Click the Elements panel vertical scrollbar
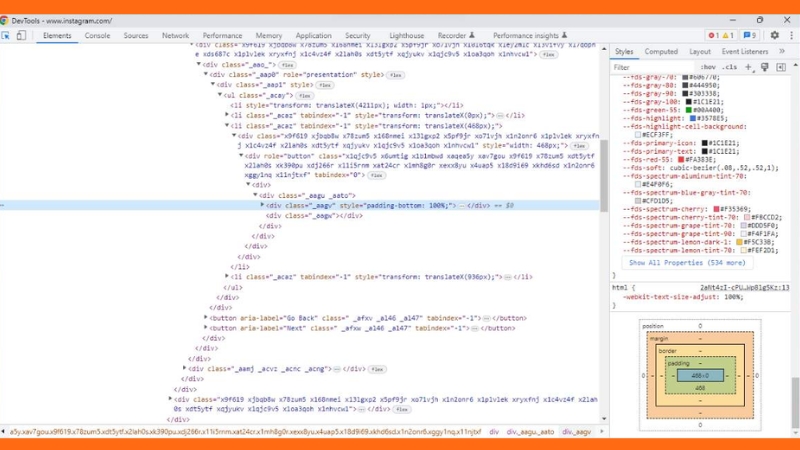This screenshot has height=450, width=800. tap(604, 176)
